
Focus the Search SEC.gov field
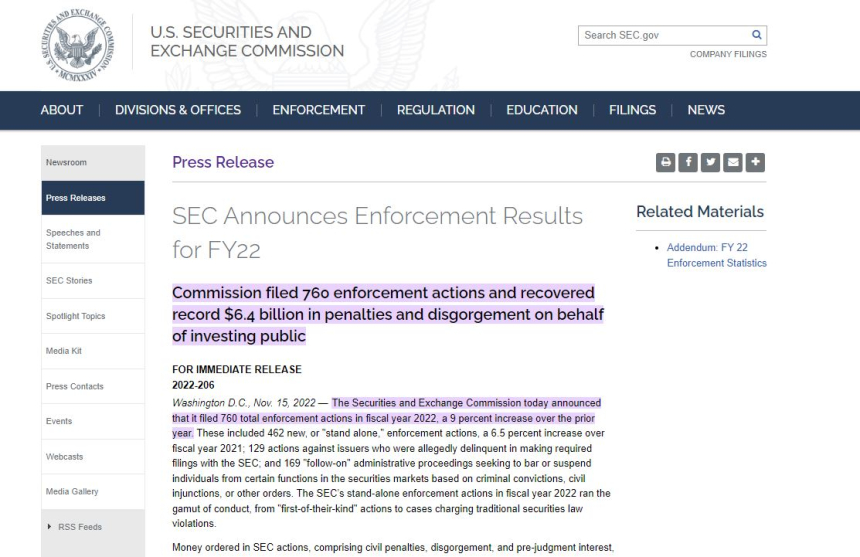(662, 35)
